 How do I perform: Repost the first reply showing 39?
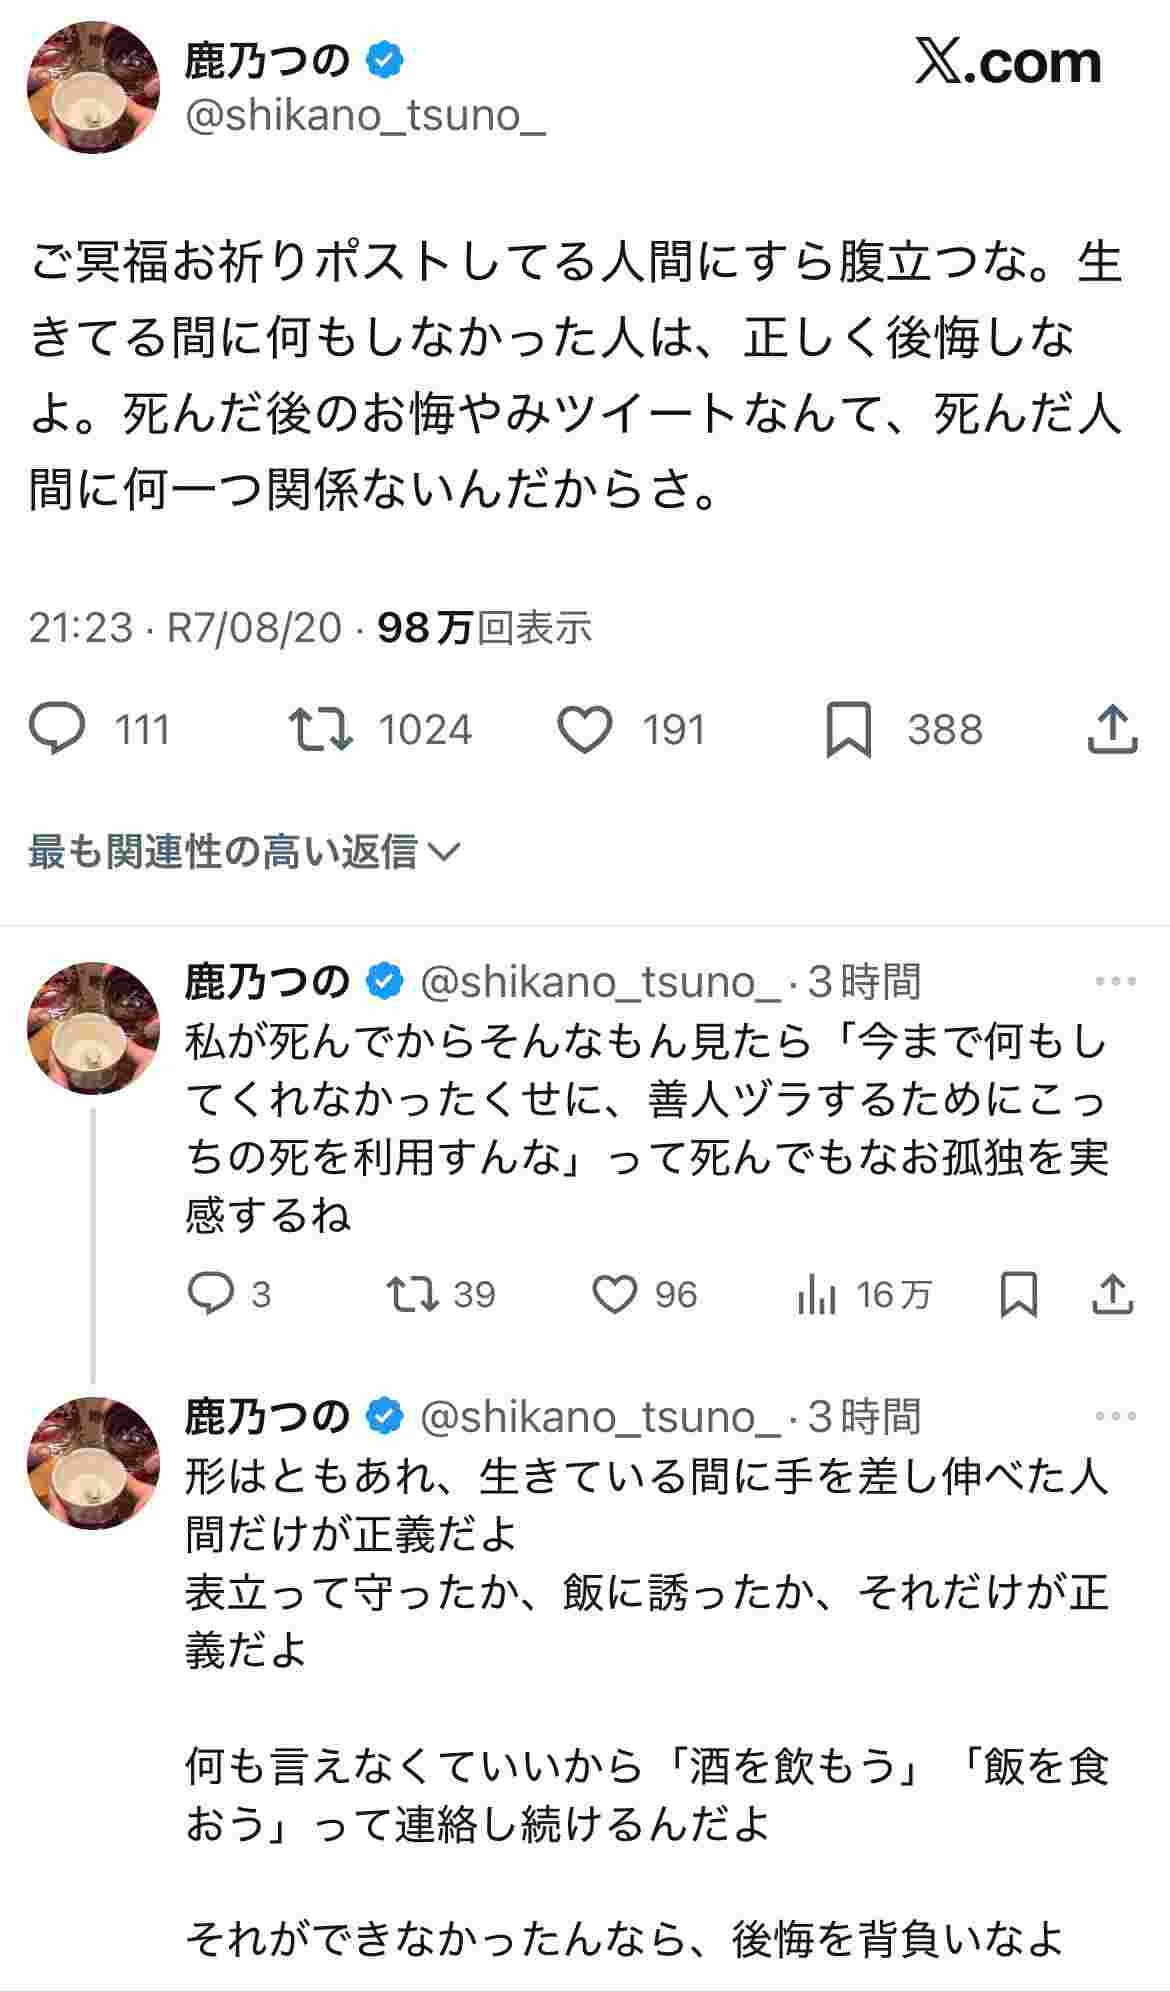413,1294
